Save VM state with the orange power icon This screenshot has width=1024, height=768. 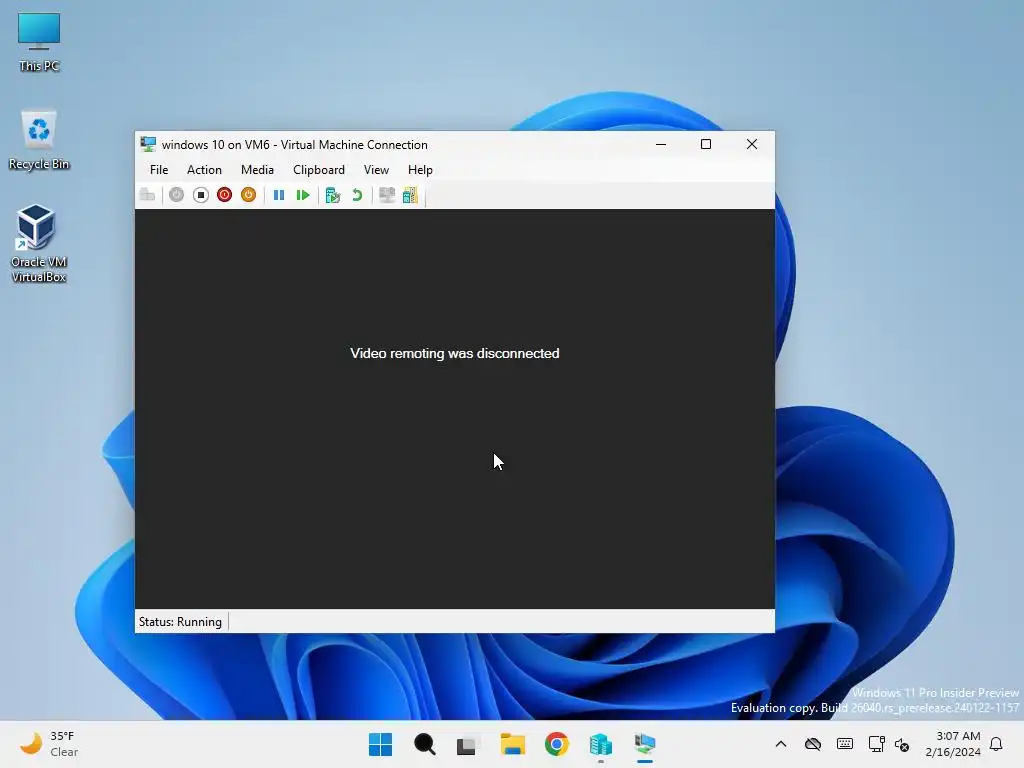click(248, 195)
